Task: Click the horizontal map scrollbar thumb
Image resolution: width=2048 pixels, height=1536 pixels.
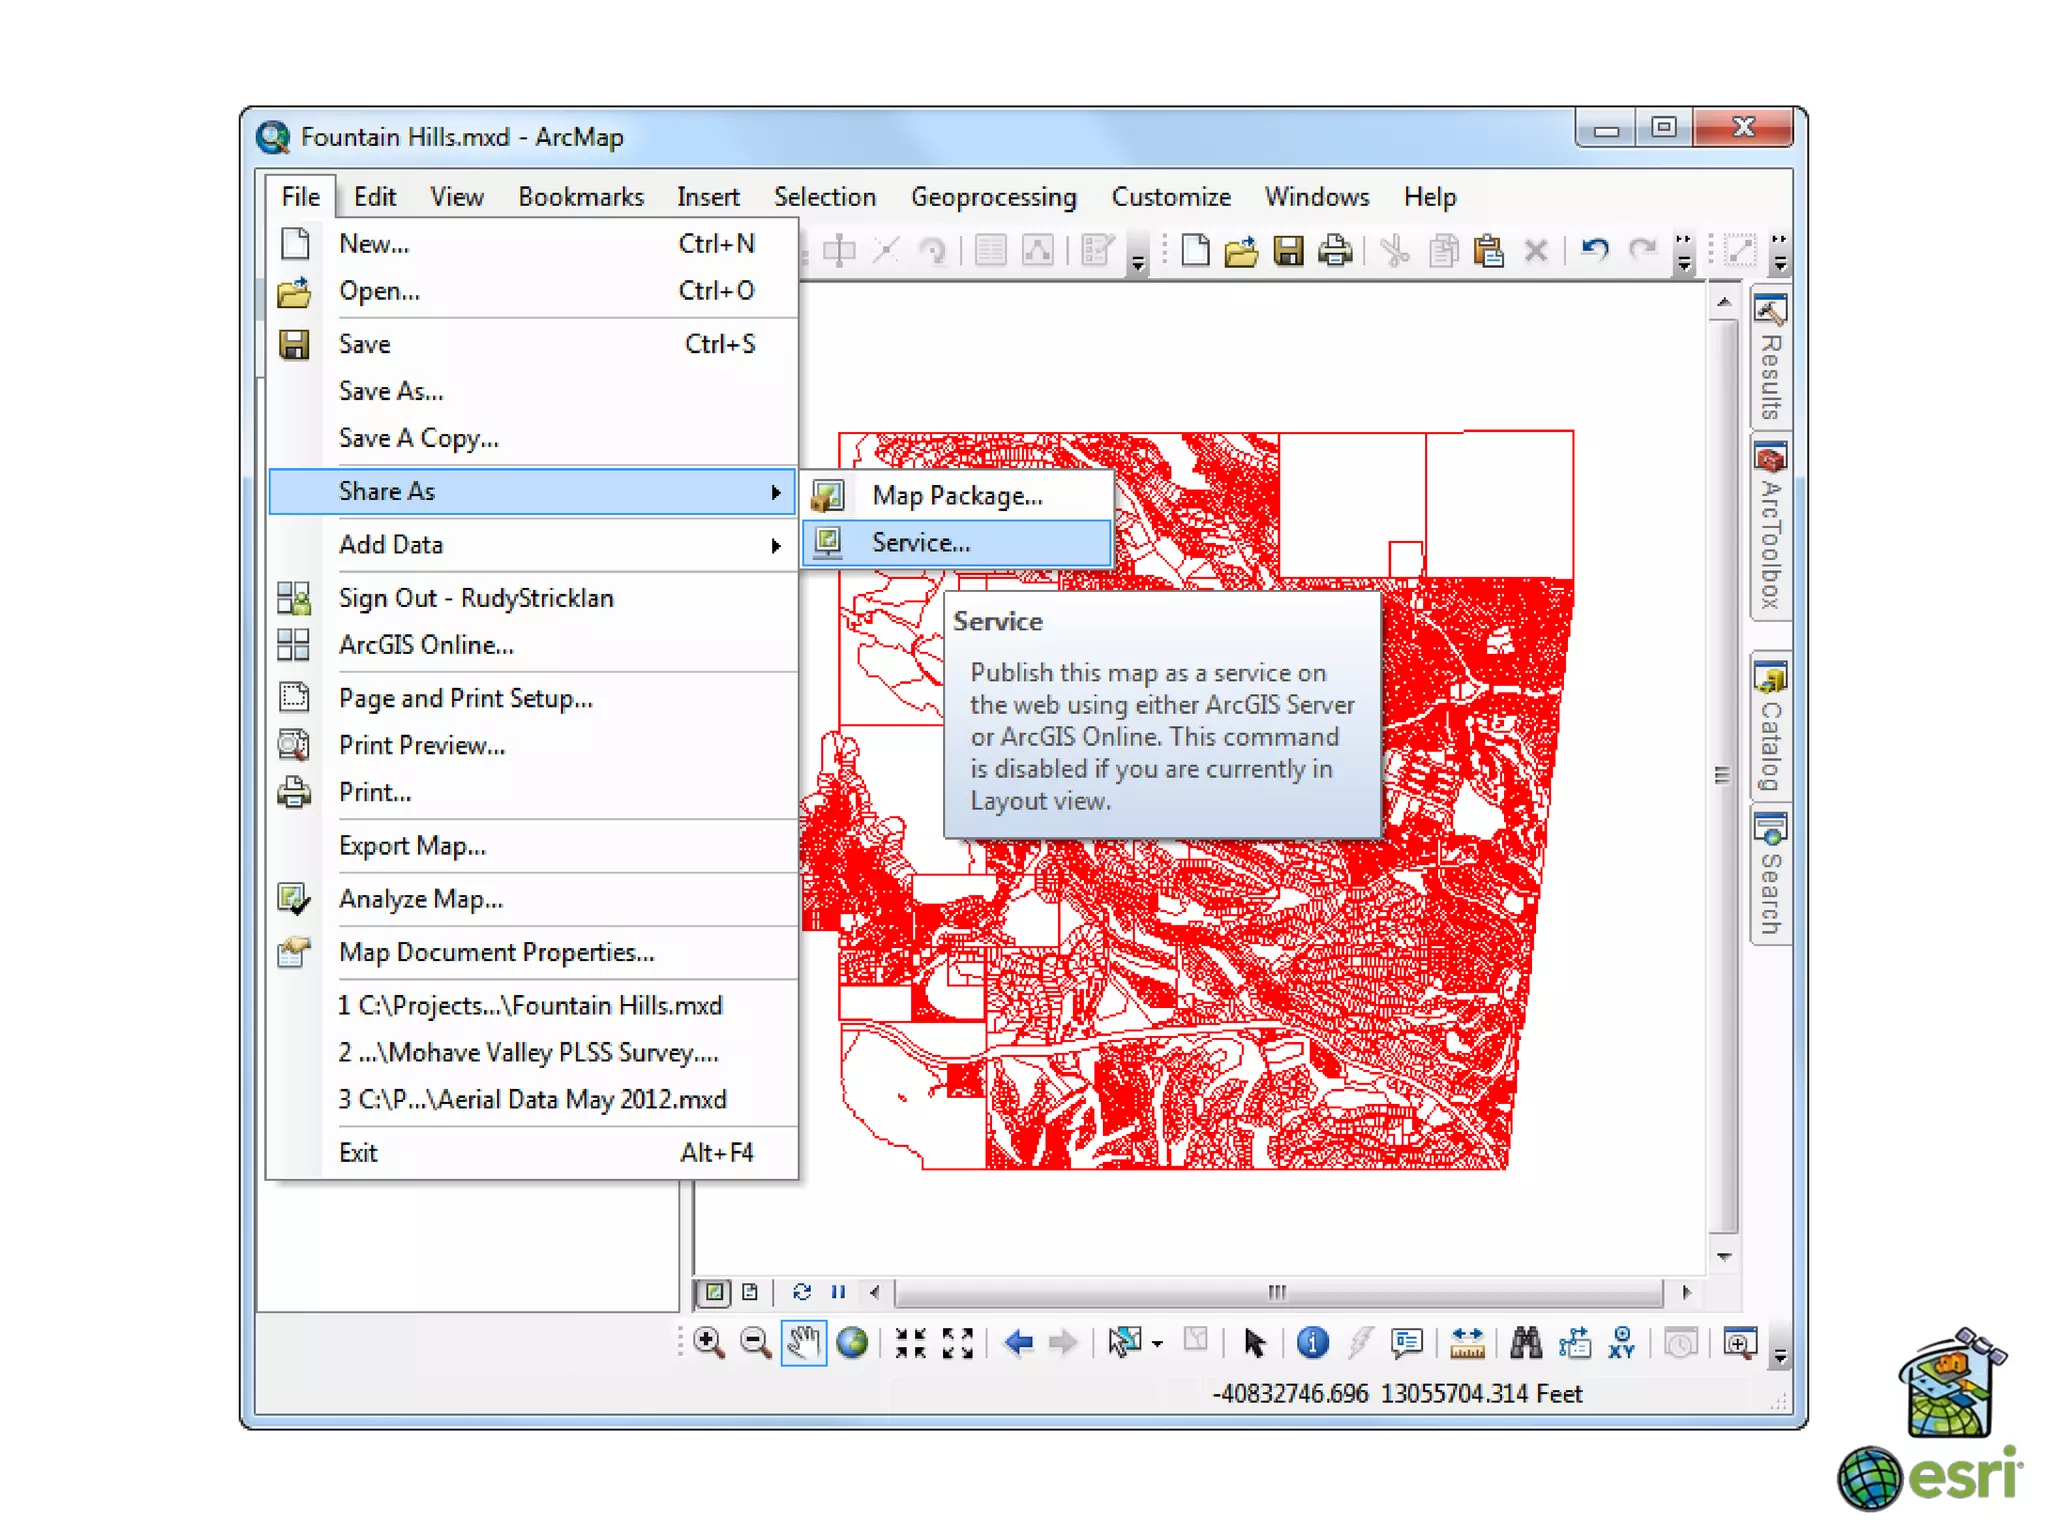Action: coord(1277,1291)
